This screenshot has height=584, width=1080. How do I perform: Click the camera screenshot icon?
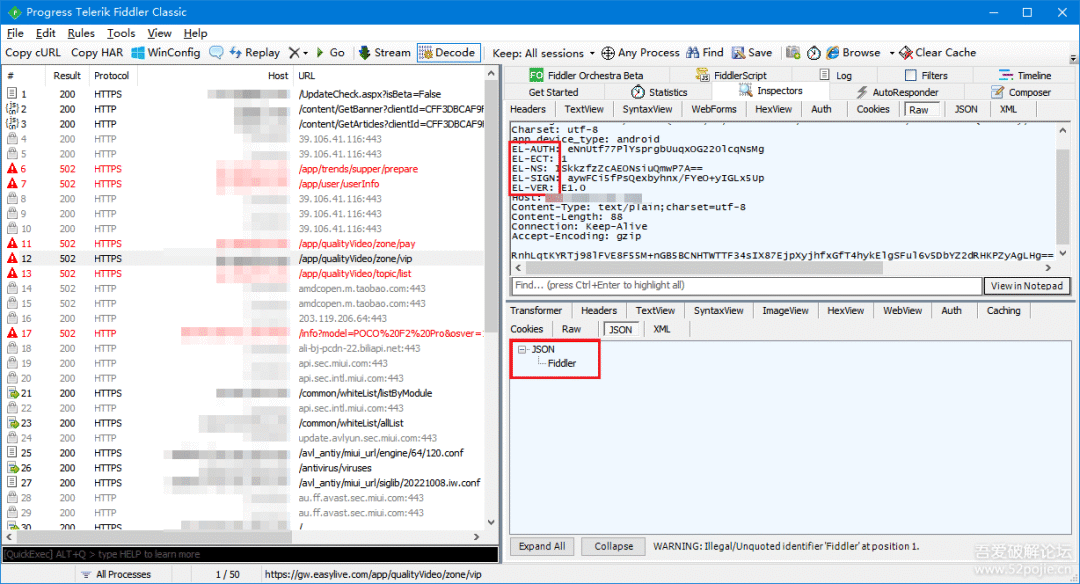click(793, 52)
